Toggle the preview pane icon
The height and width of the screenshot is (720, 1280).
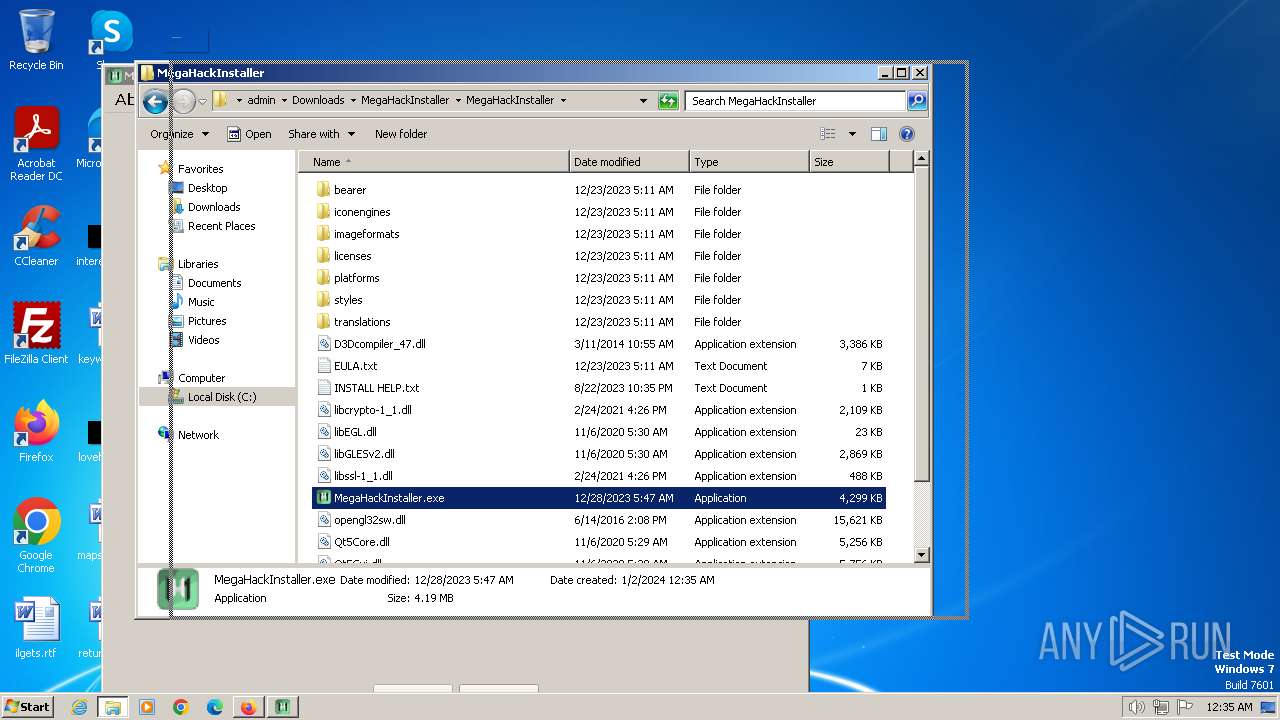click(x=879, y=134)
